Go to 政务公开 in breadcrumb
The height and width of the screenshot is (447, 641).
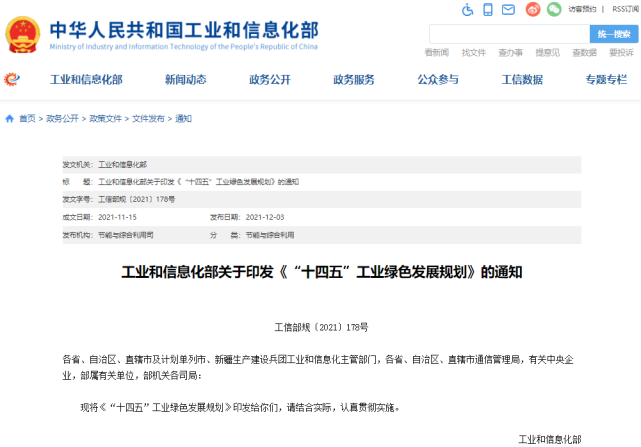(x=62, y=119)
